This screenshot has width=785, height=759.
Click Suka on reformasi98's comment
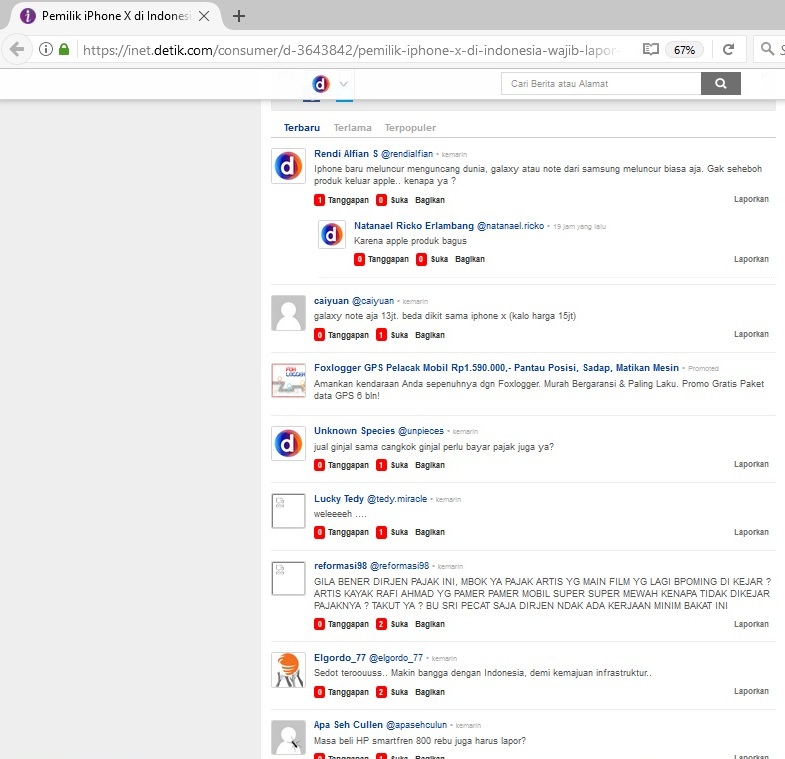pos(399,624)
